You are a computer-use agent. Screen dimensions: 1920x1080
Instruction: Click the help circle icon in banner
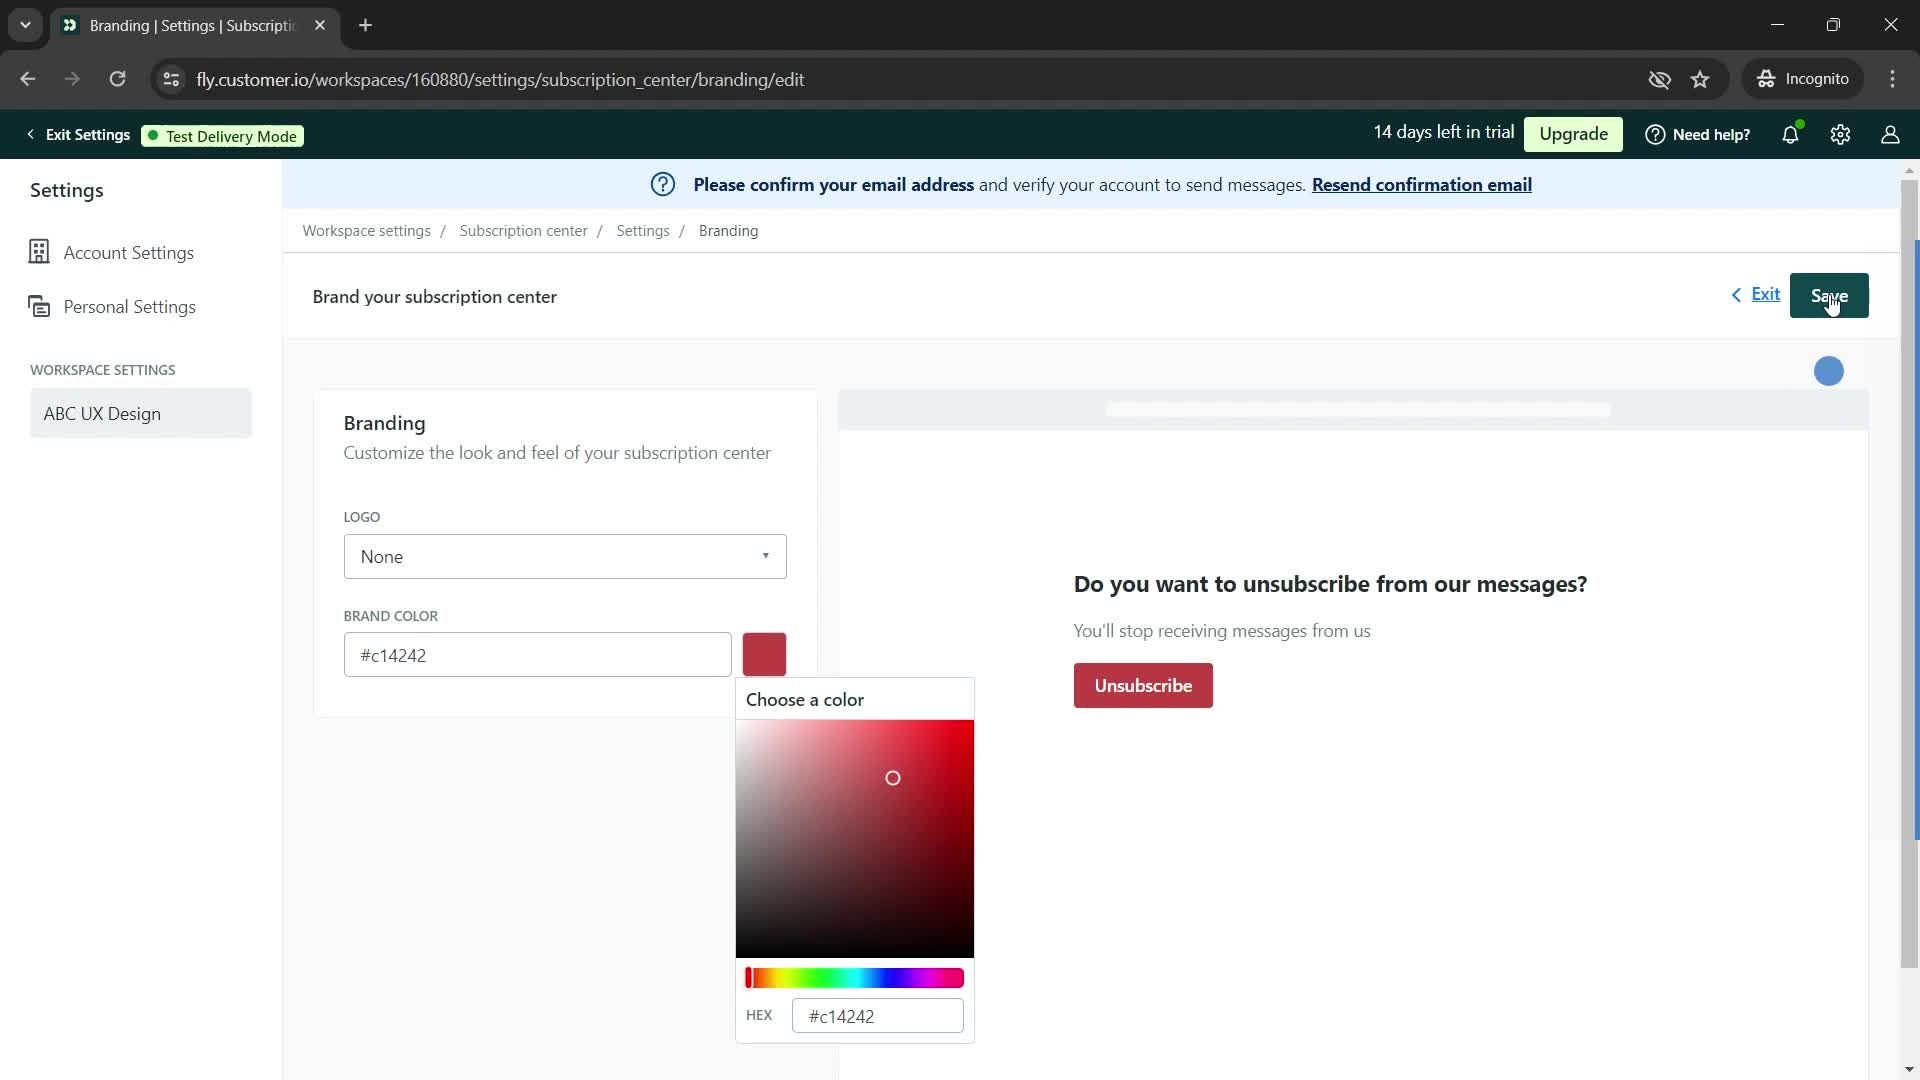pos(665,185)
